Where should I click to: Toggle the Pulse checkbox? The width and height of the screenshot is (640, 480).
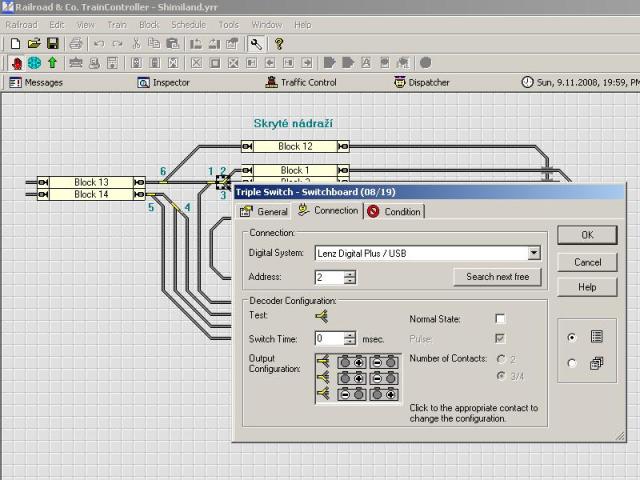[x=500, y=338]
